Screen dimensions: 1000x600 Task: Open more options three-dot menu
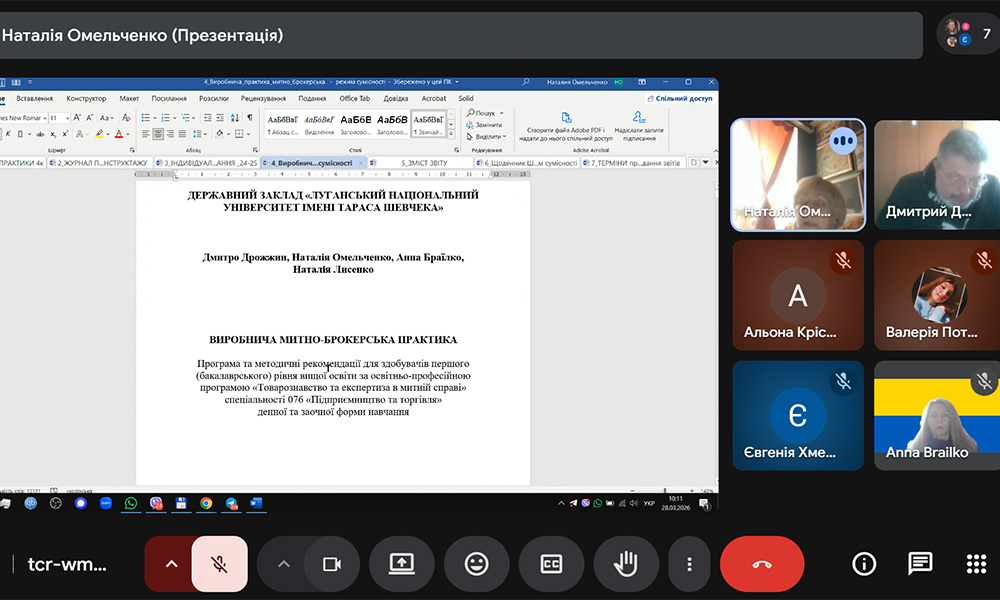[689, 564]
